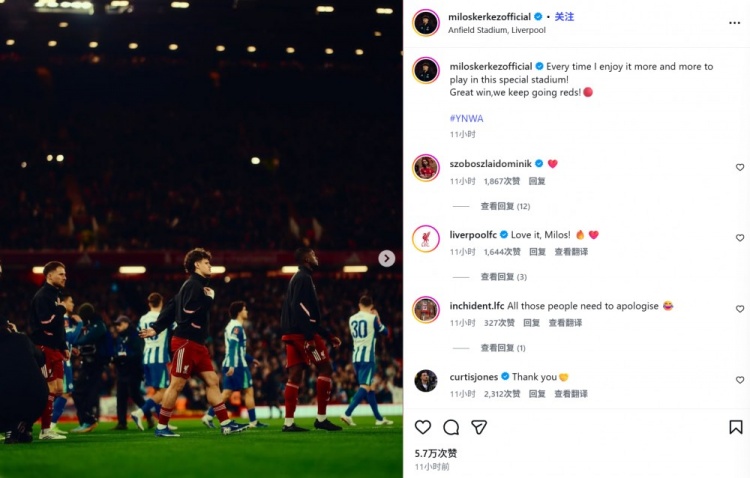
Task: Translate the inchident.lfc comment
Action: pyautogui.click(x=565, y=323)
